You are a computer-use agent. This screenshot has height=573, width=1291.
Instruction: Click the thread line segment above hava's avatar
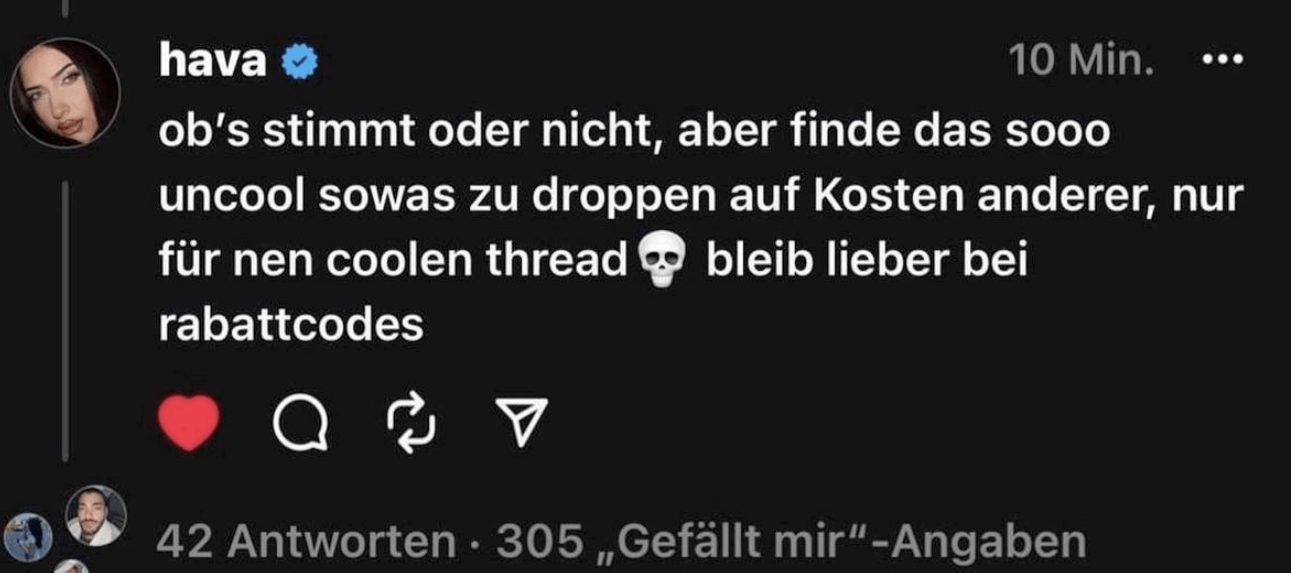[66, 9]
